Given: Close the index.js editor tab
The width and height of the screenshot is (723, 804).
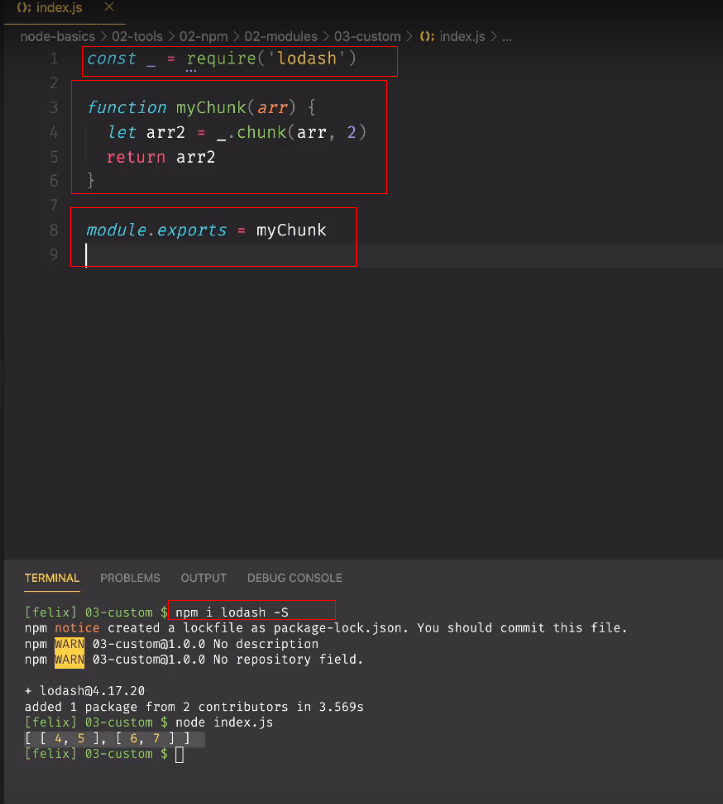Looking at the screenshot, I should (109, 7).
